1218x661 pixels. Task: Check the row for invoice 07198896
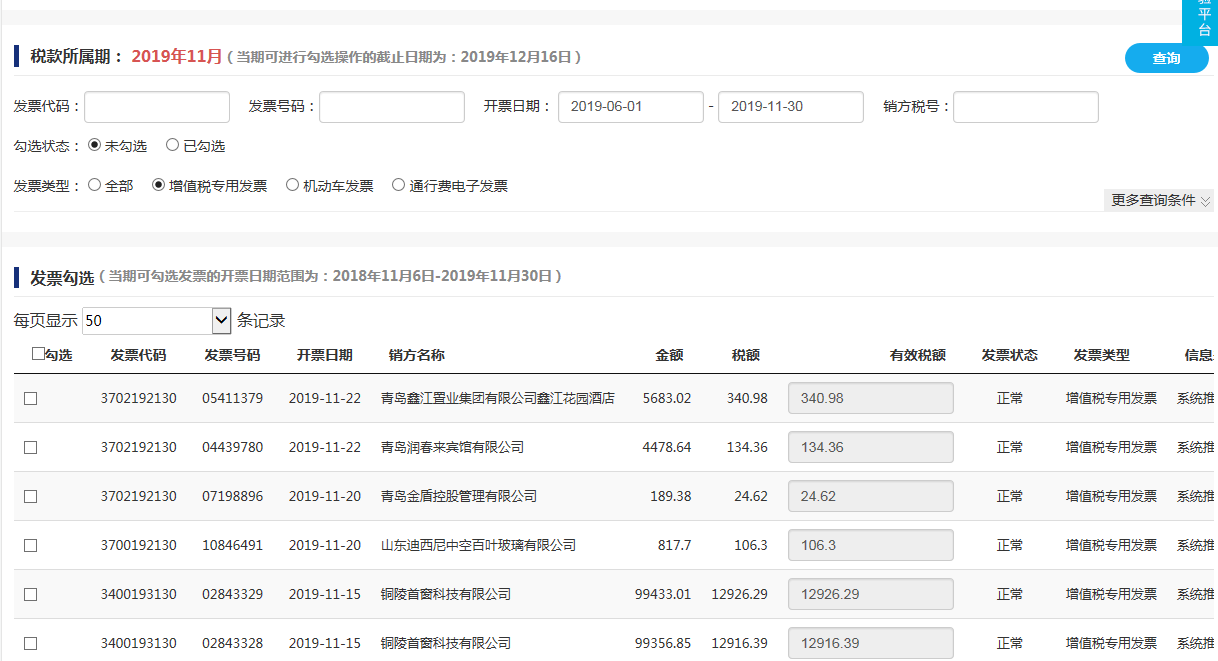30,496
